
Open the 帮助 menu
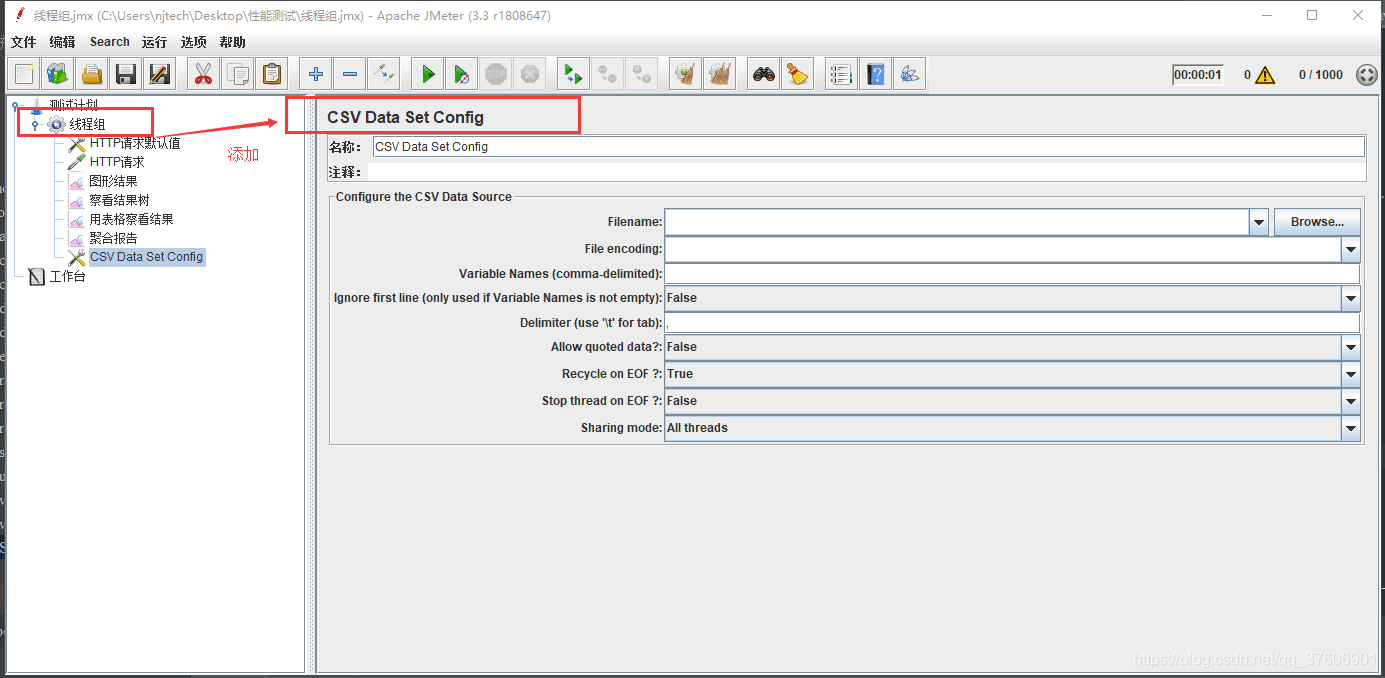[232, 42]
